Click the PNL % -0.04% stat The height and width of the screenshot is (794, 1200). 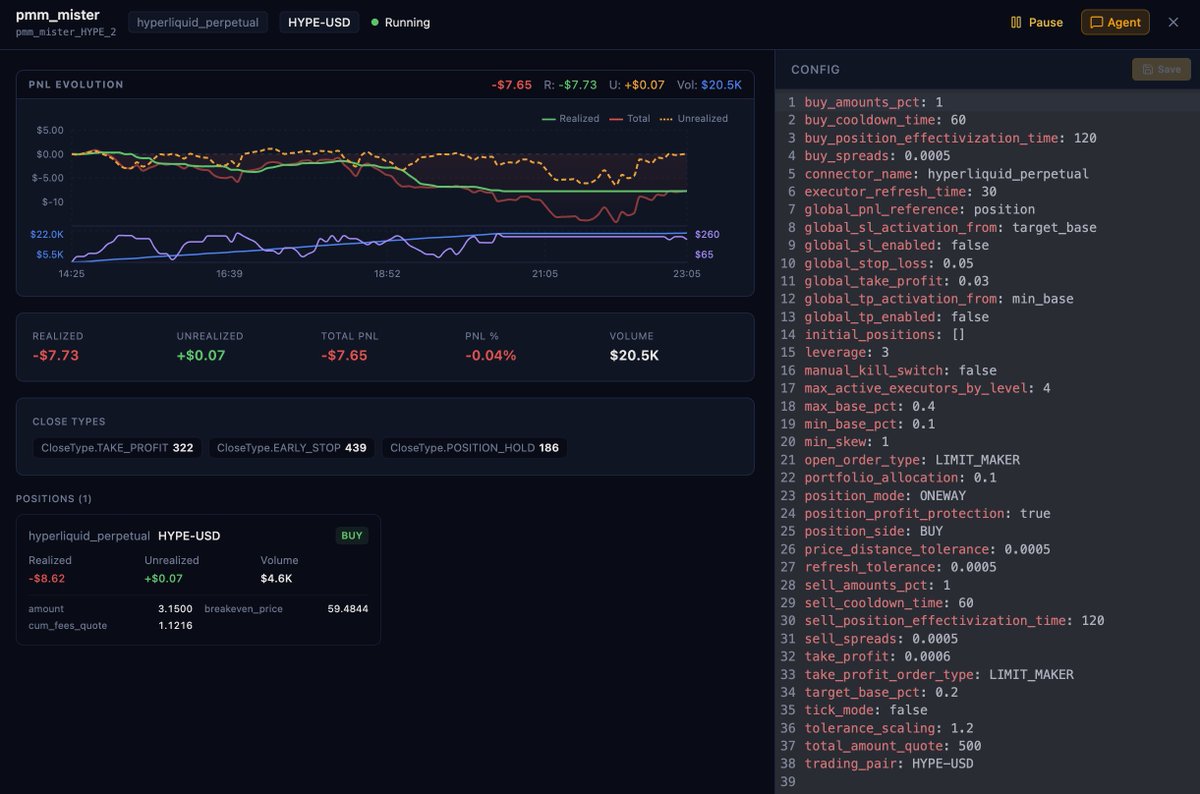[491, 346]
